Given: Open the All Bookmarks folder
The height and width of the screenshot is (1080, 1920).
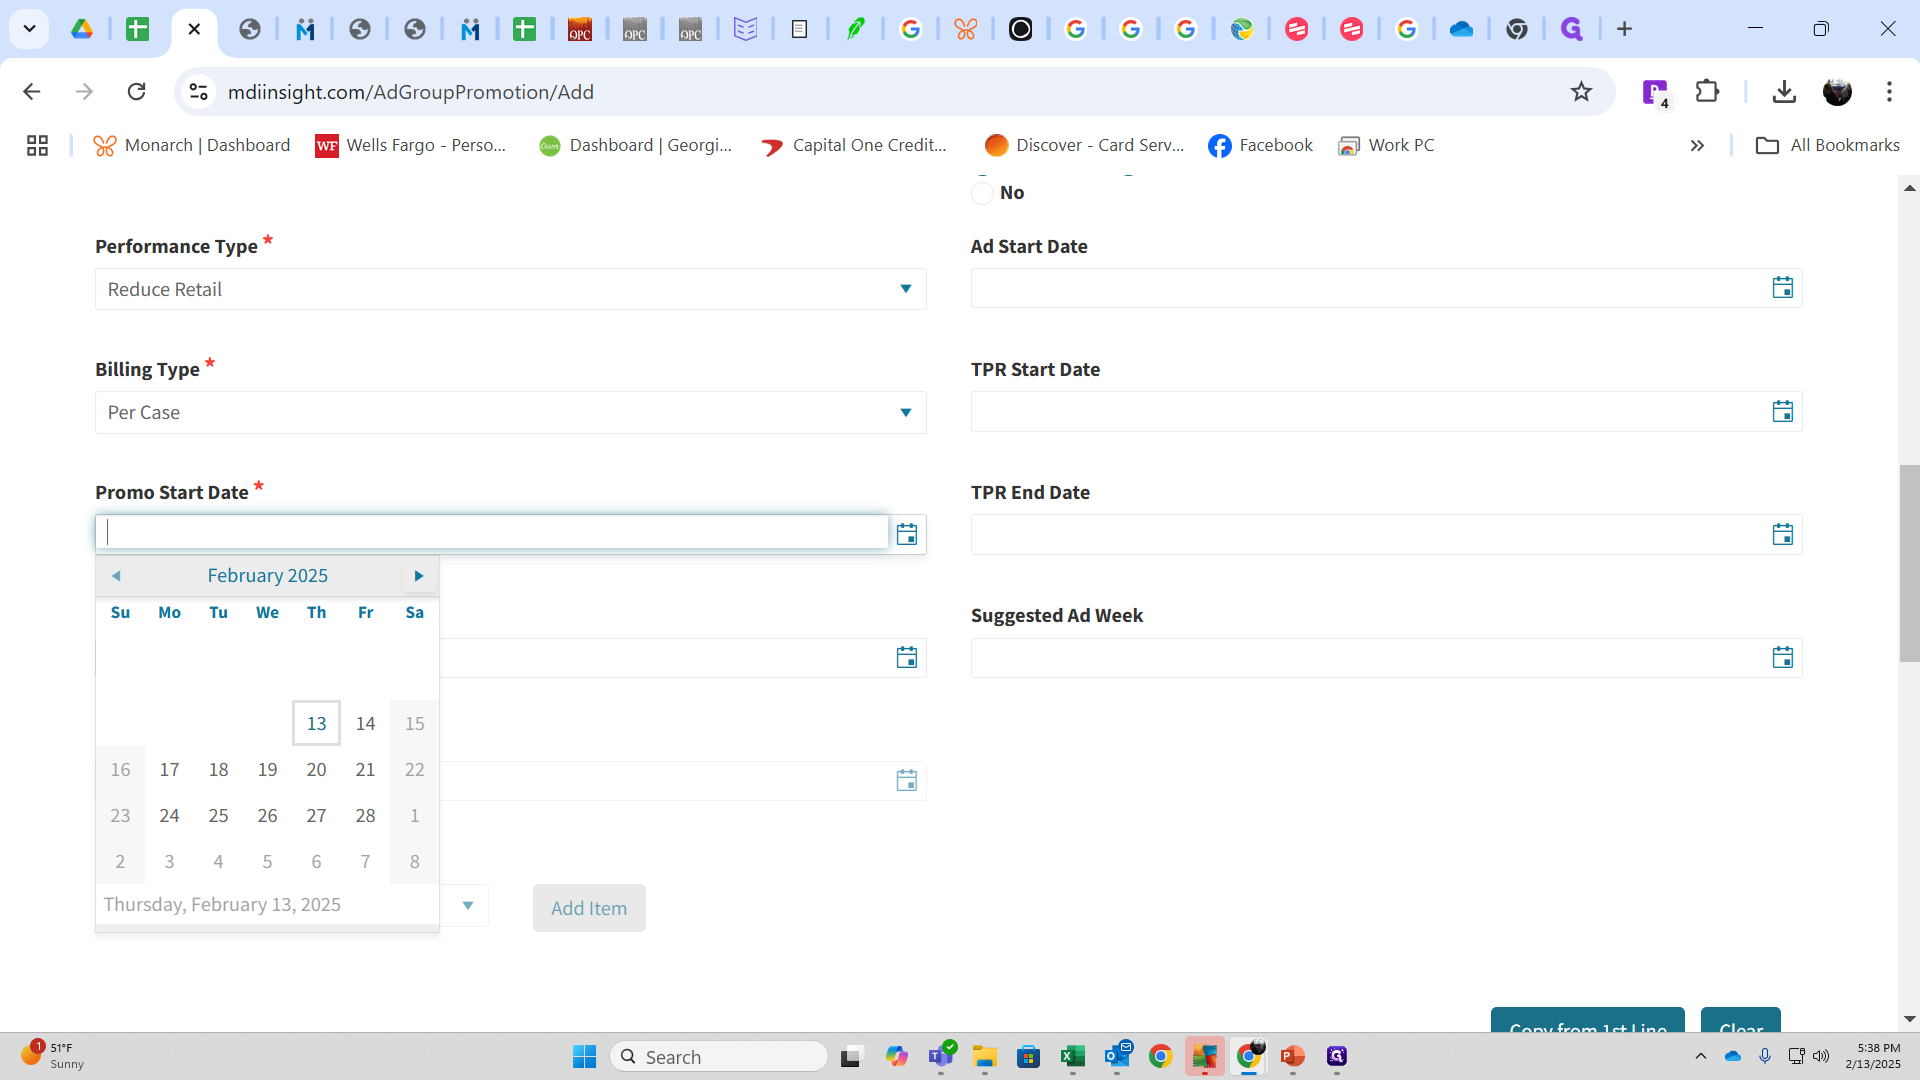Looking at the screenshot, I should [x=1827, y=146].
